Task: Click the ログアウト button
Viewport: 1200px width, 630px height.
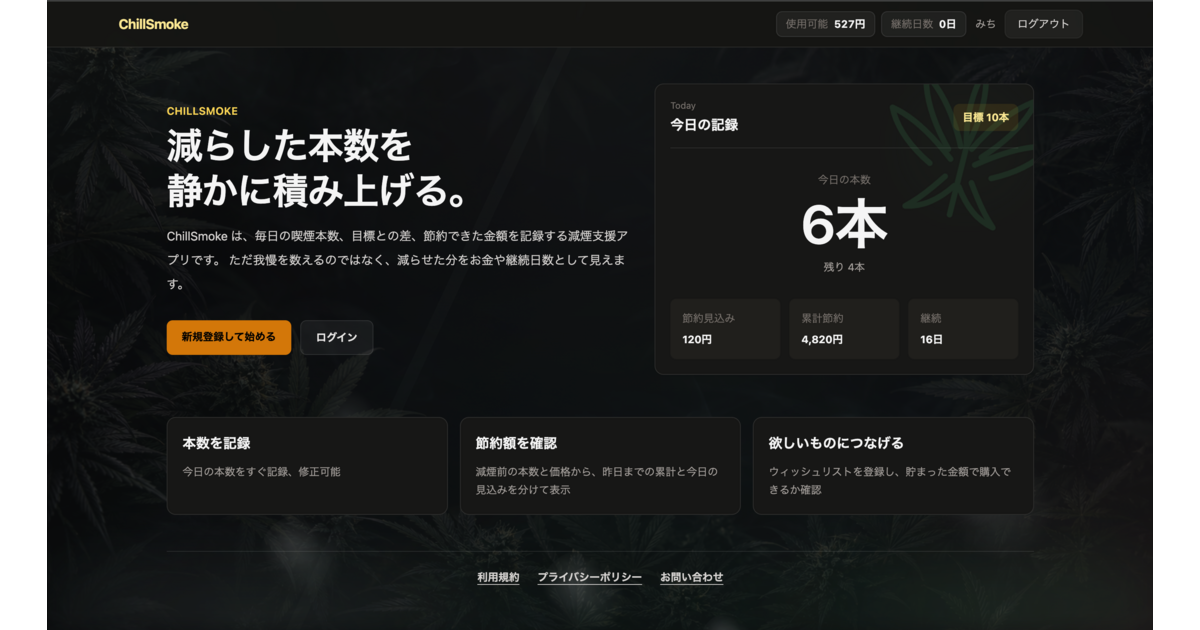Action: point(1043,24)
